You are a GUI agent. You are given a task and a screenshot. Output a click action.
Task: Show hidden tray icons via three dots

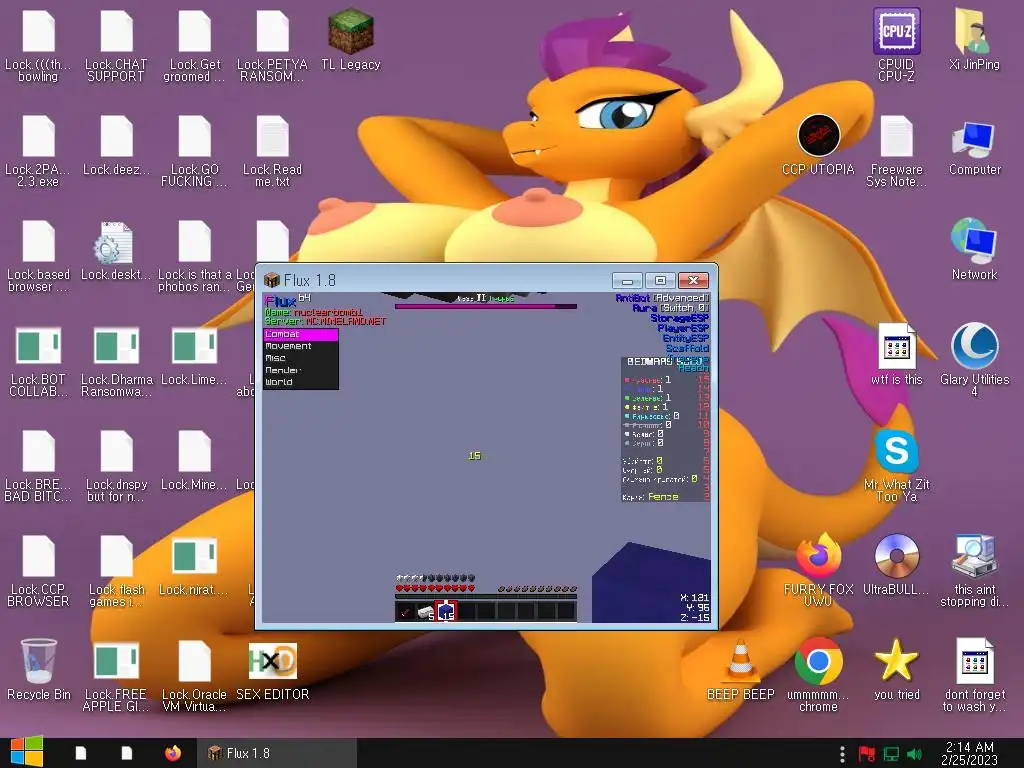point(842,754)
